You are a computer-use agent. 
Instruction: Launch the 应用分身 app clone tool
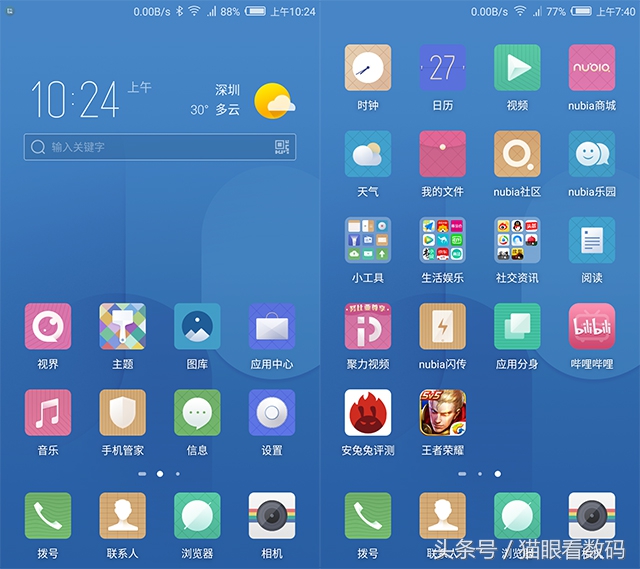coord(517,327)
